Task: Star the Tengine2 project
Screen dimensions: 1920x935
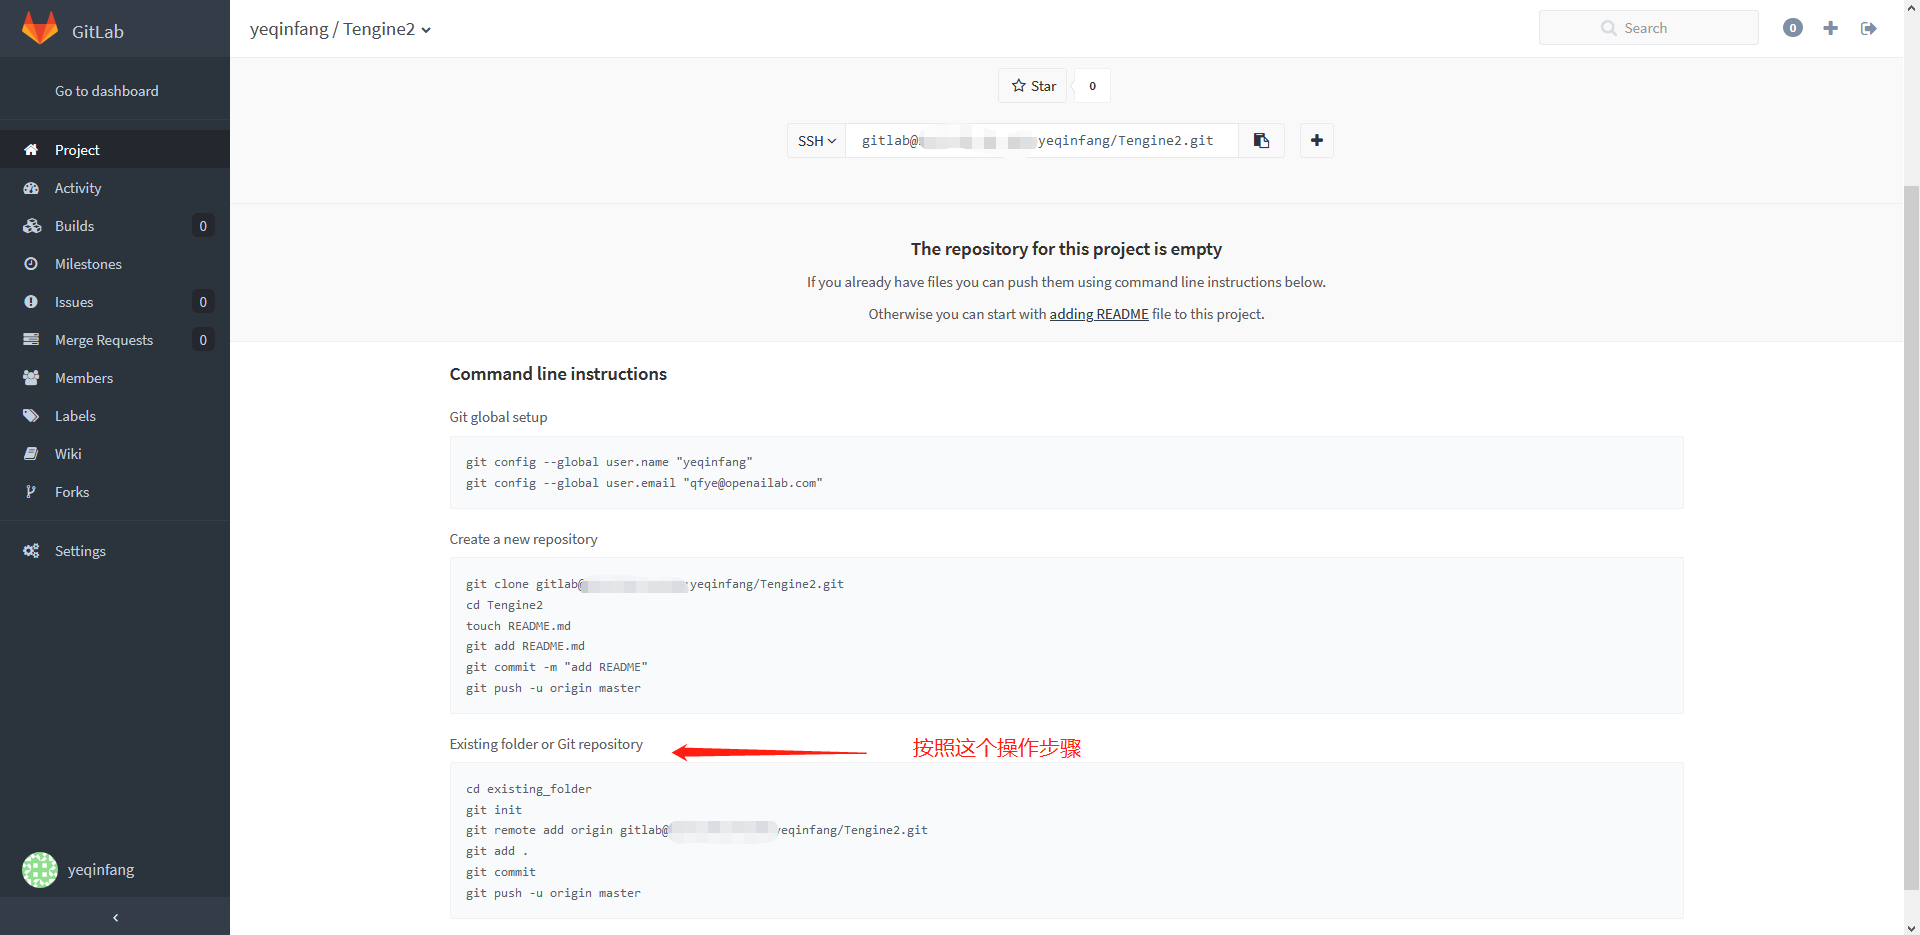Action: click(1033, 85)
